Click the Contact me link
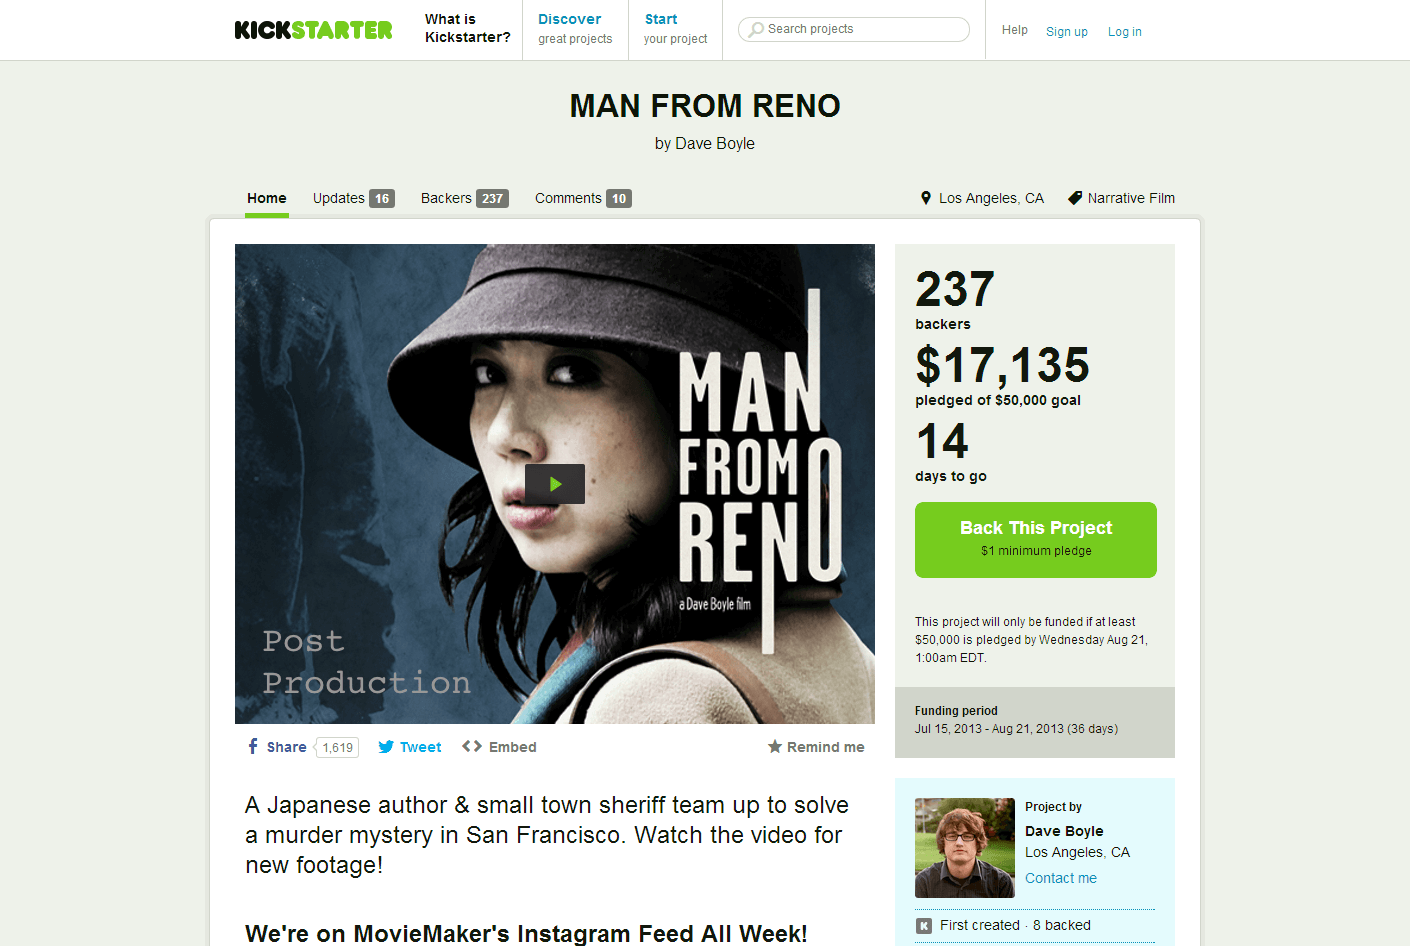 click(1061, 878)
